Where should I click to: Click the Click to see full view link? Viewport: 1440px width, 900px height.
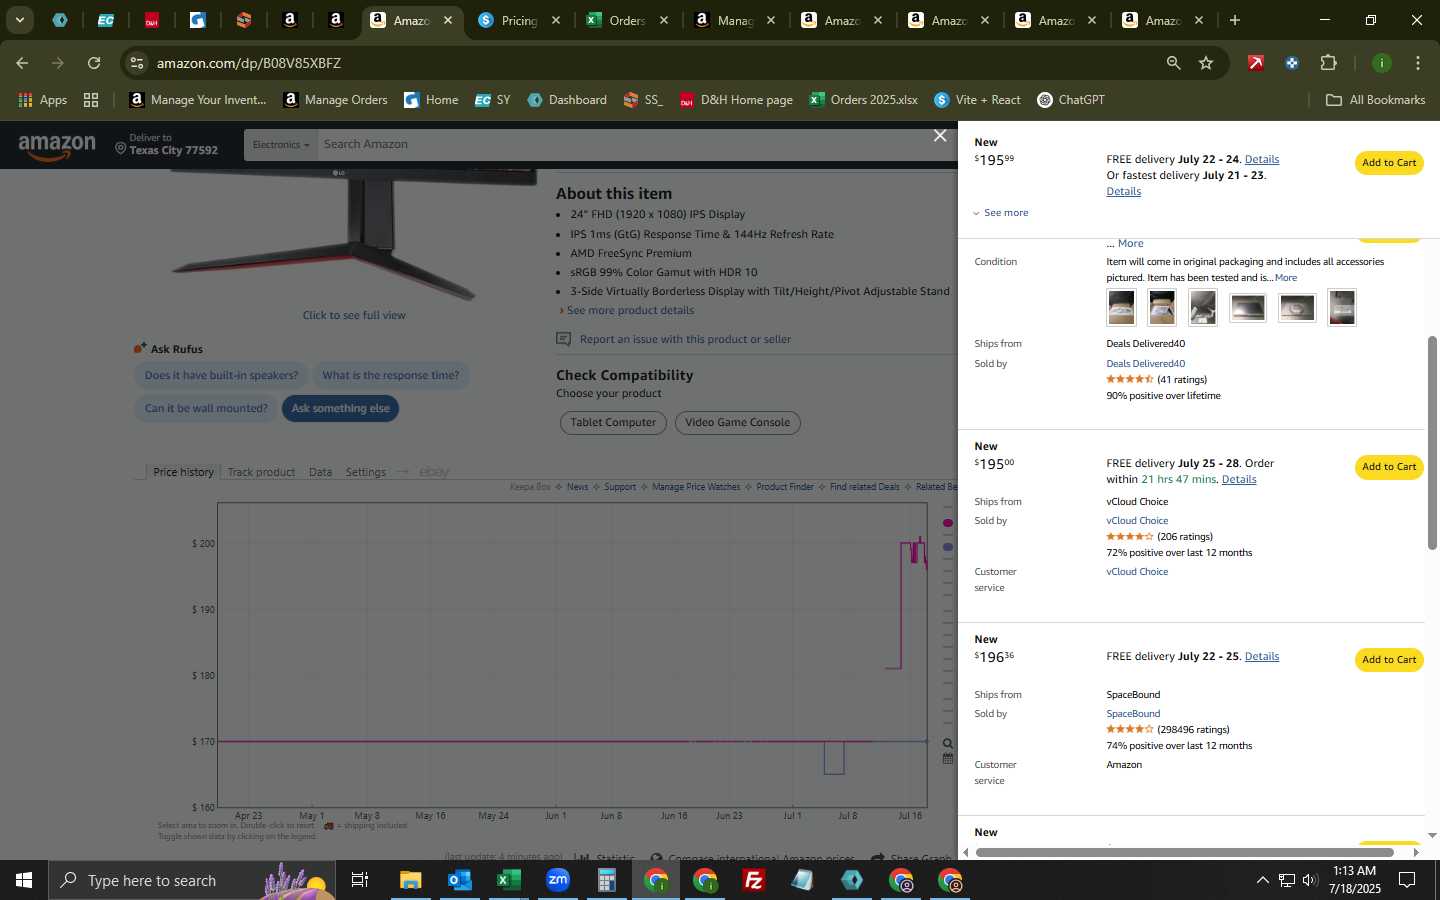354,315
